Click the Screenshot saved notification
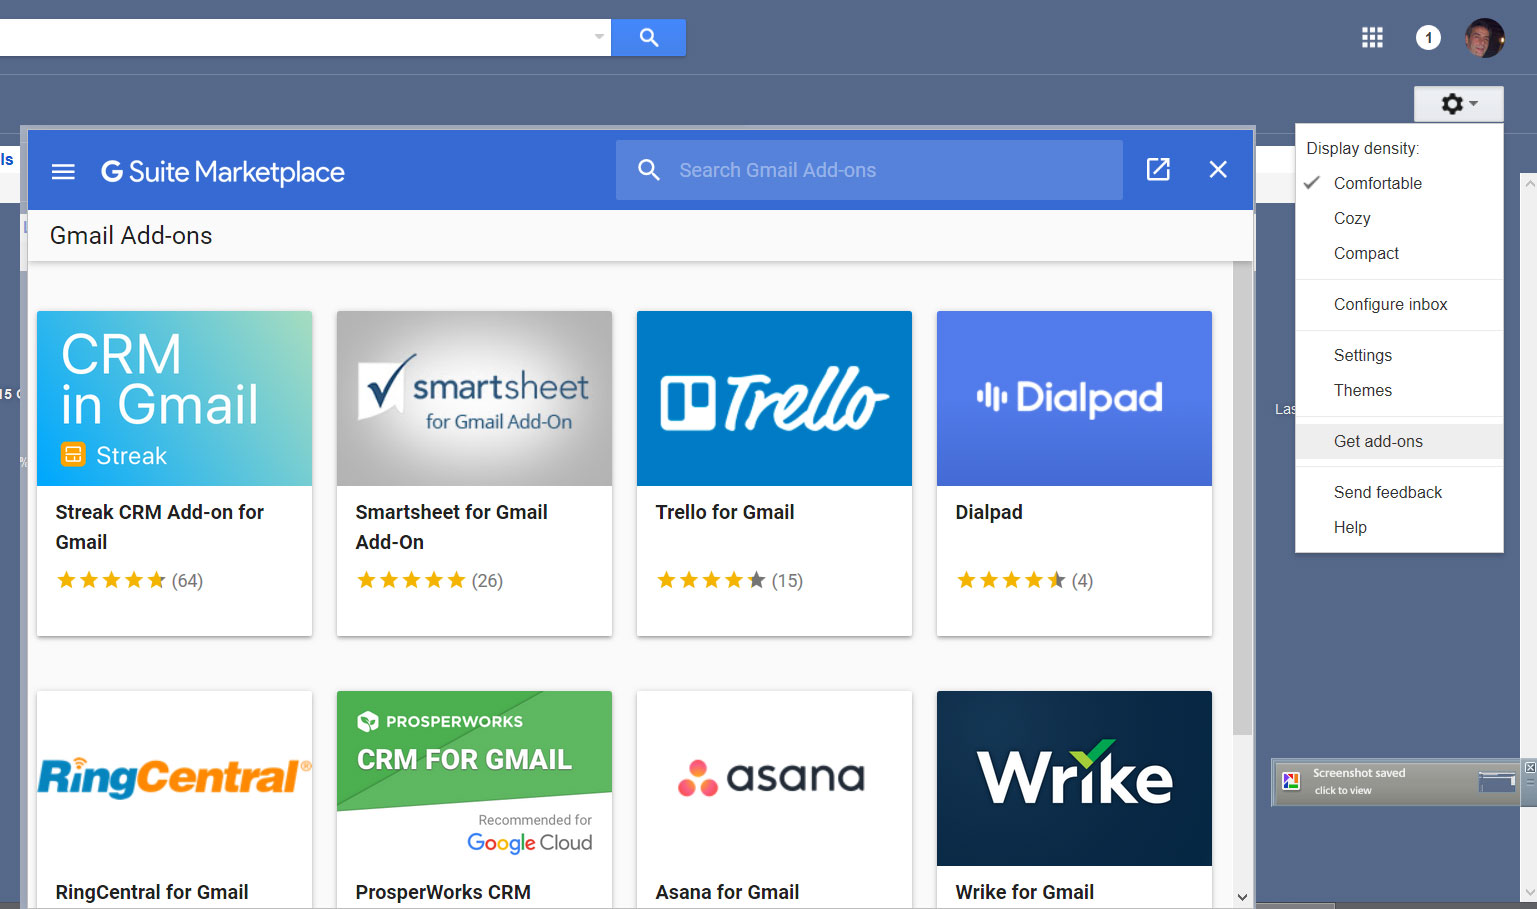The image size is (1537, 909). pos(1394,782)
